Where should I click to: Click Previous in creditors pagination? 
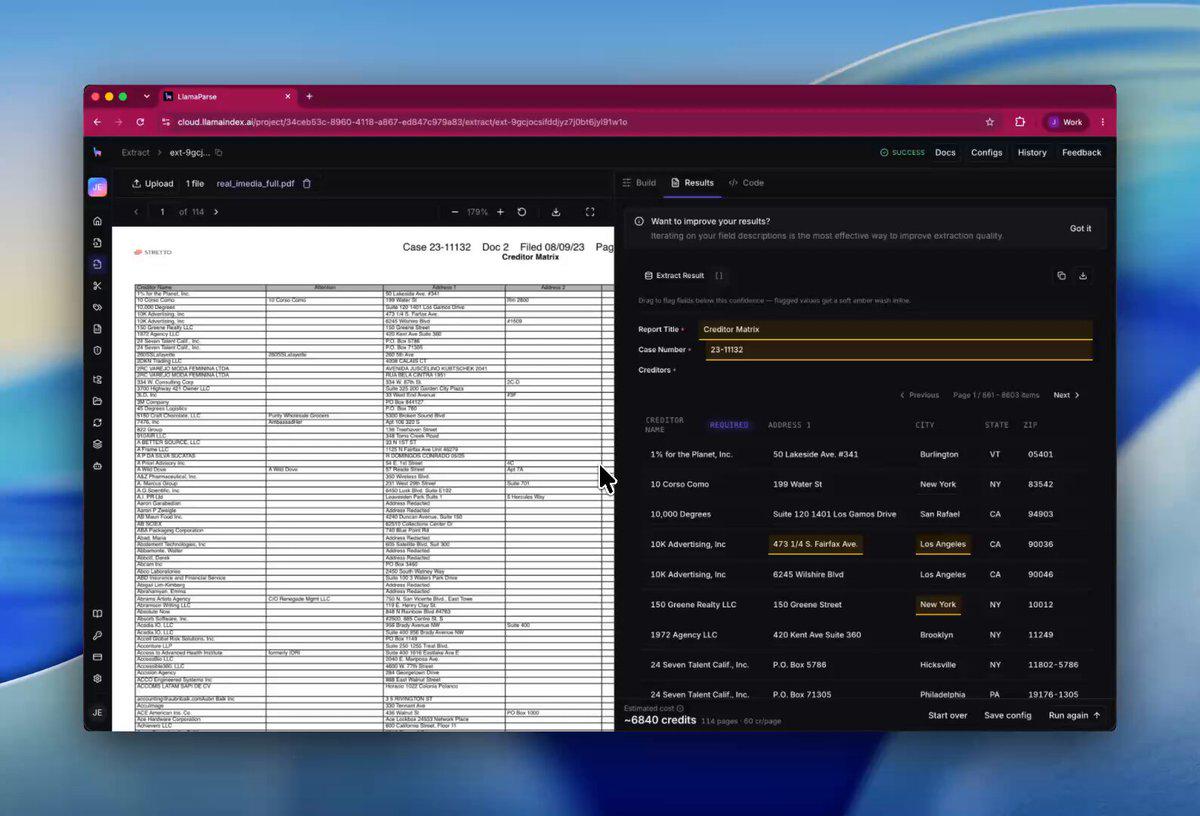point(919,395)
